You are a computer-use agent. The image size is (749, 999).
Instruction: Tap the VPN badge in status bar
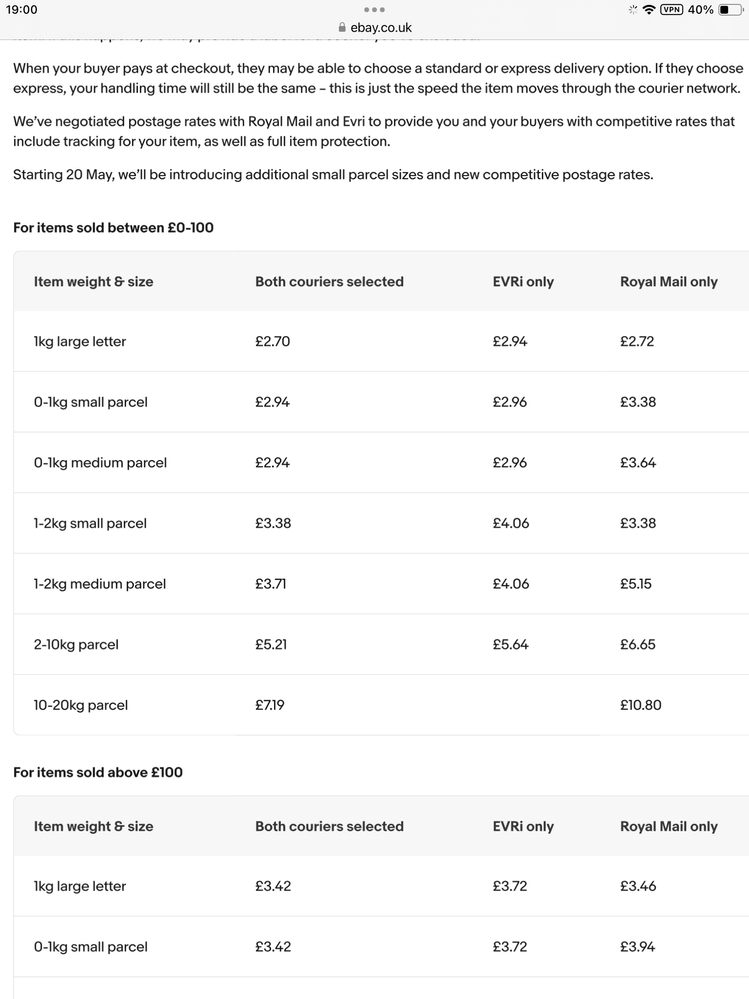pyautogui.click(x=671, y=10)
